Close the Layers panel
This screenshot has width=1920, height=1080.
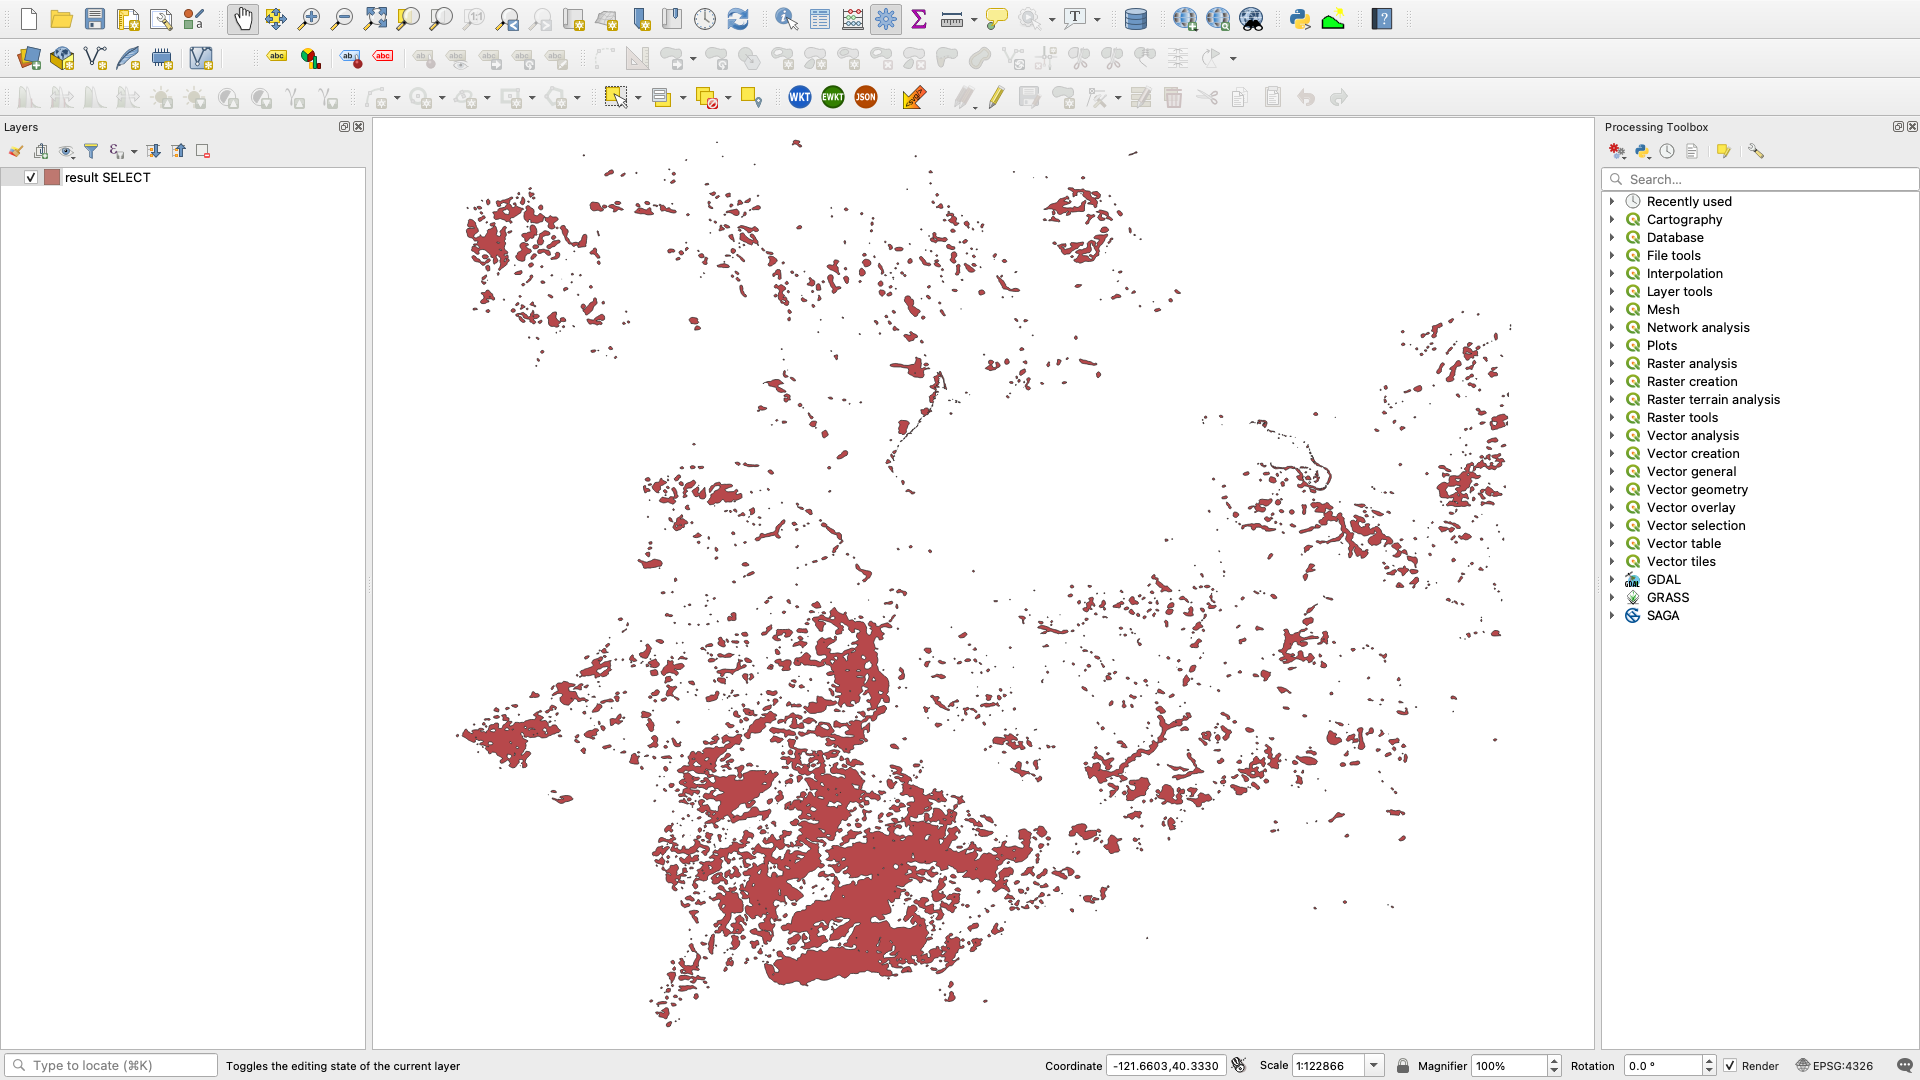(x=359, y=127)
